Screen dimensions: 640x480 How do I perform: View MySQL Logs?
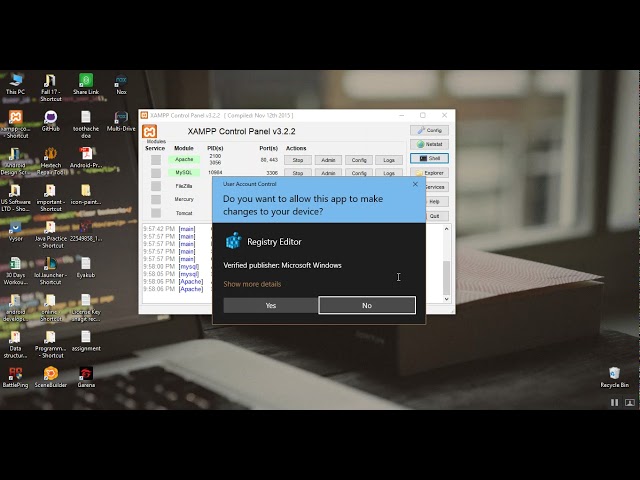coord(389,173)
